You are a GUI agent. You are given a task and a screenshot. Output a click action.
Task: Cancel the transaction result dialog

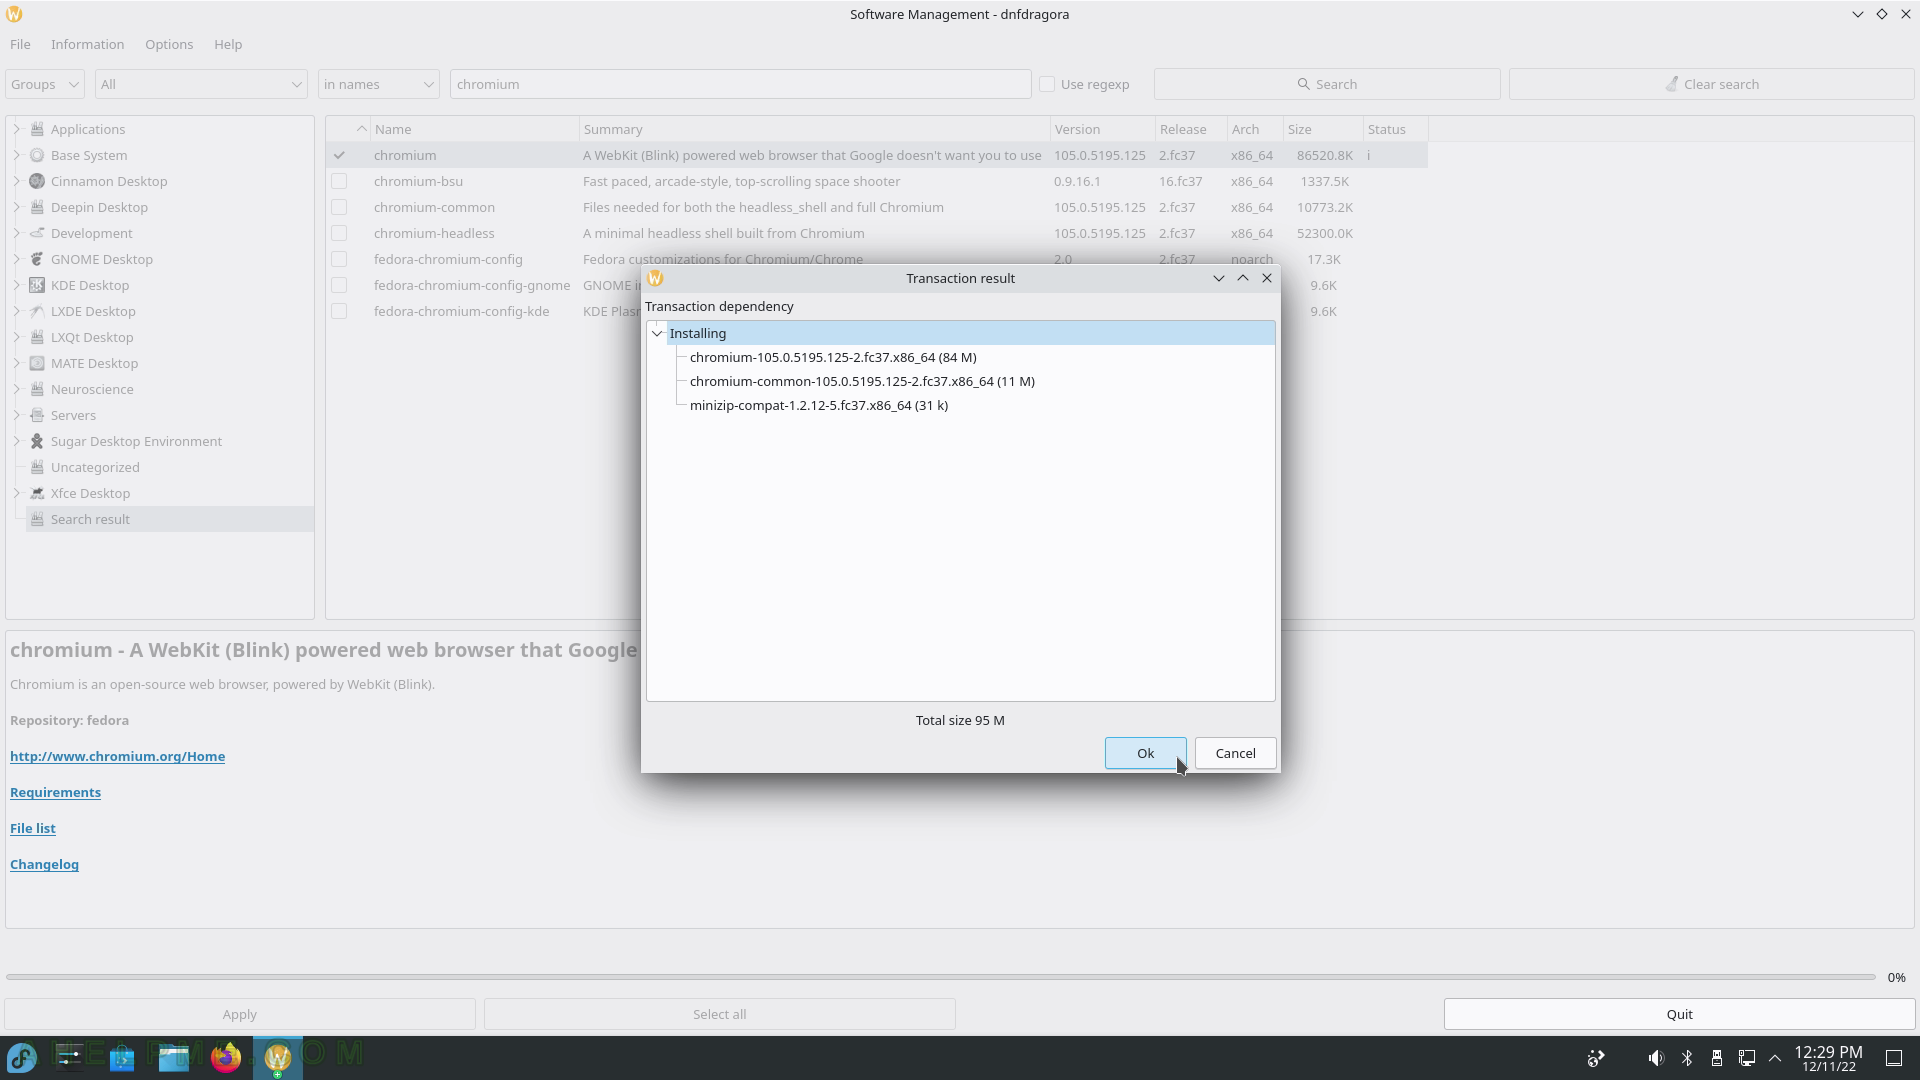pos(1235,753)
